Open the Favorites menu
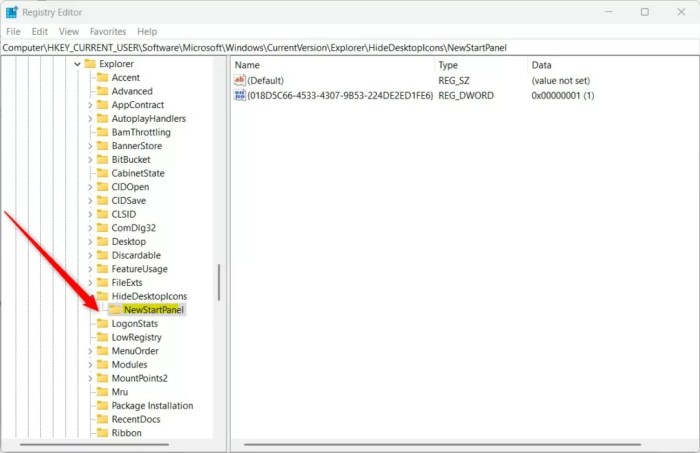Viewport: 700px width, 453px height. pos(108,32)
